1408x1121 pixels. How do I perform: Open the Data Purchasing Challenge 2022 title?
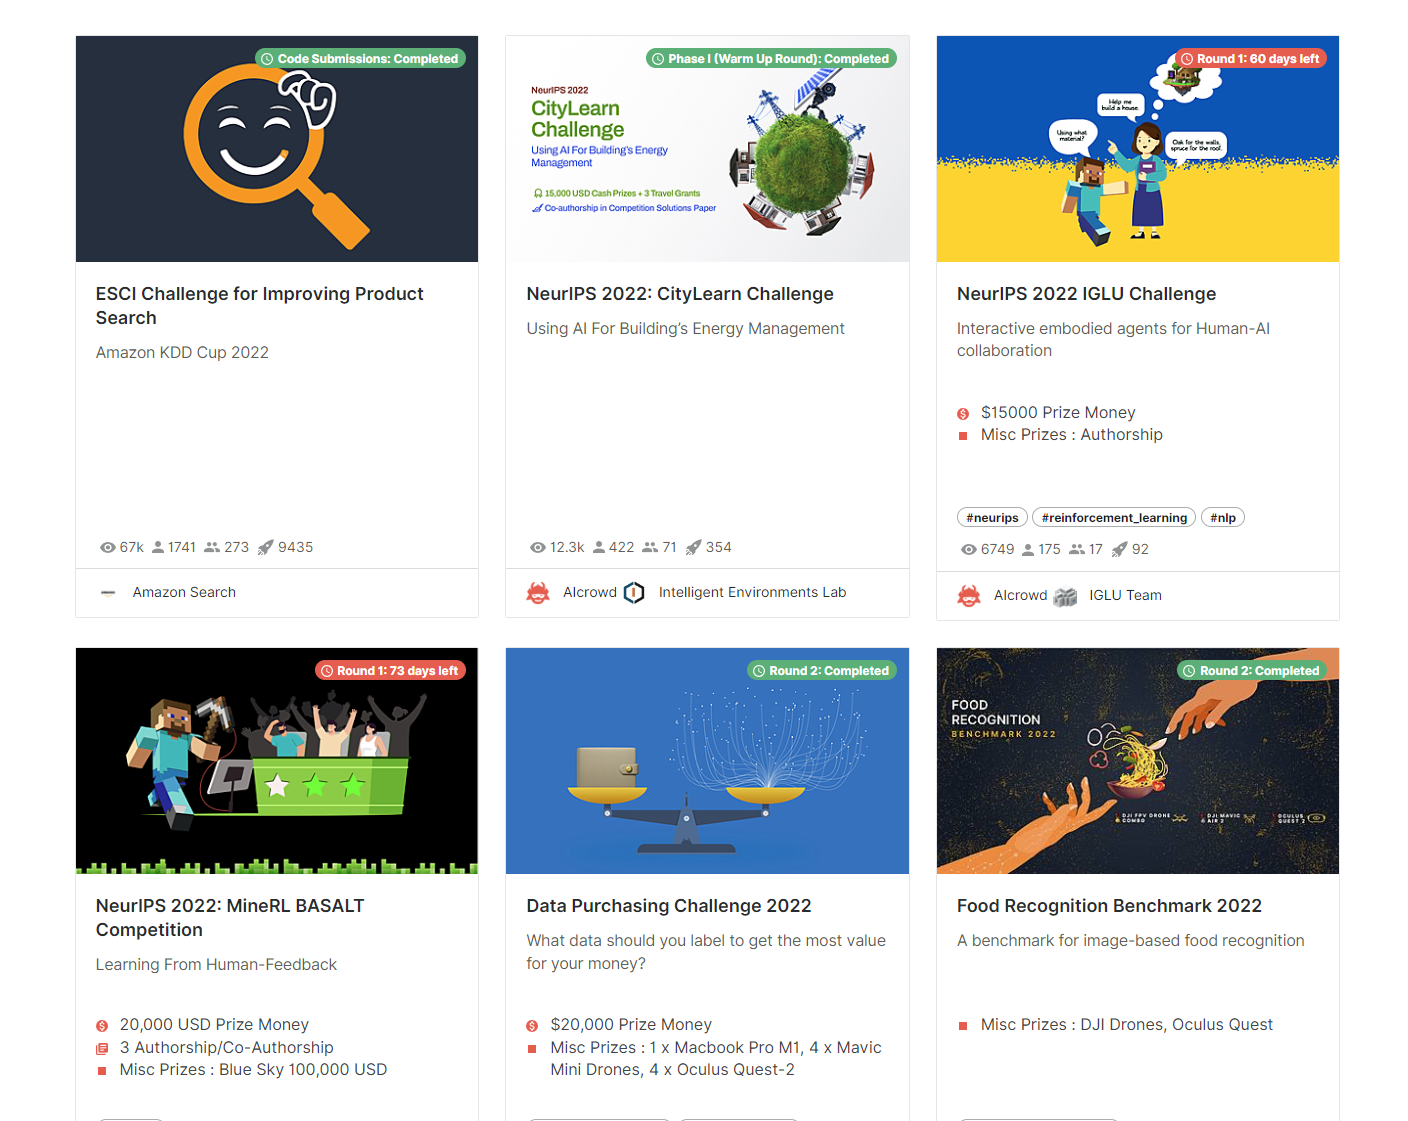(669, 906)
